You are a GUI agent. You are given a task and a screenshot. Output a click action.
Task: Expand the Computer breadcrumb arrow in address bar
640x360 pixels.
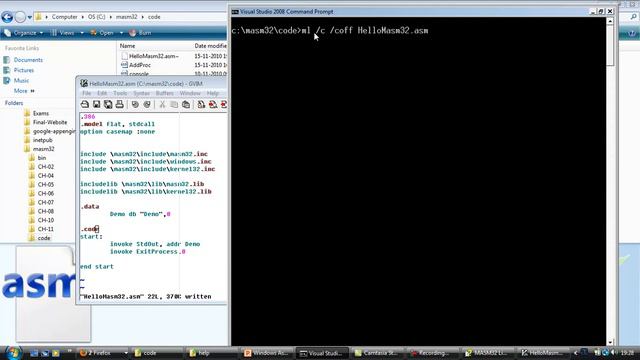point(83,17)
